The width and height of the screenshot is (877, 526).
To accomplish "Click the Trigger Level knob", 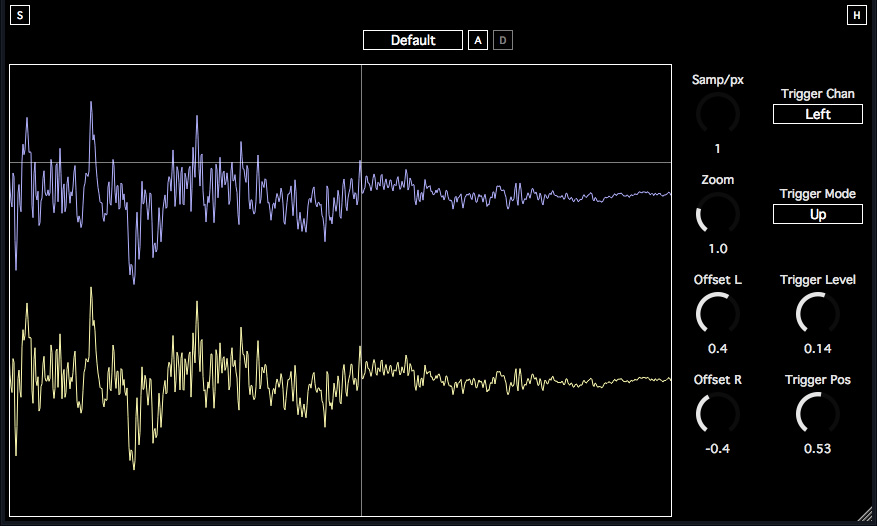I will tap(818, 314).
